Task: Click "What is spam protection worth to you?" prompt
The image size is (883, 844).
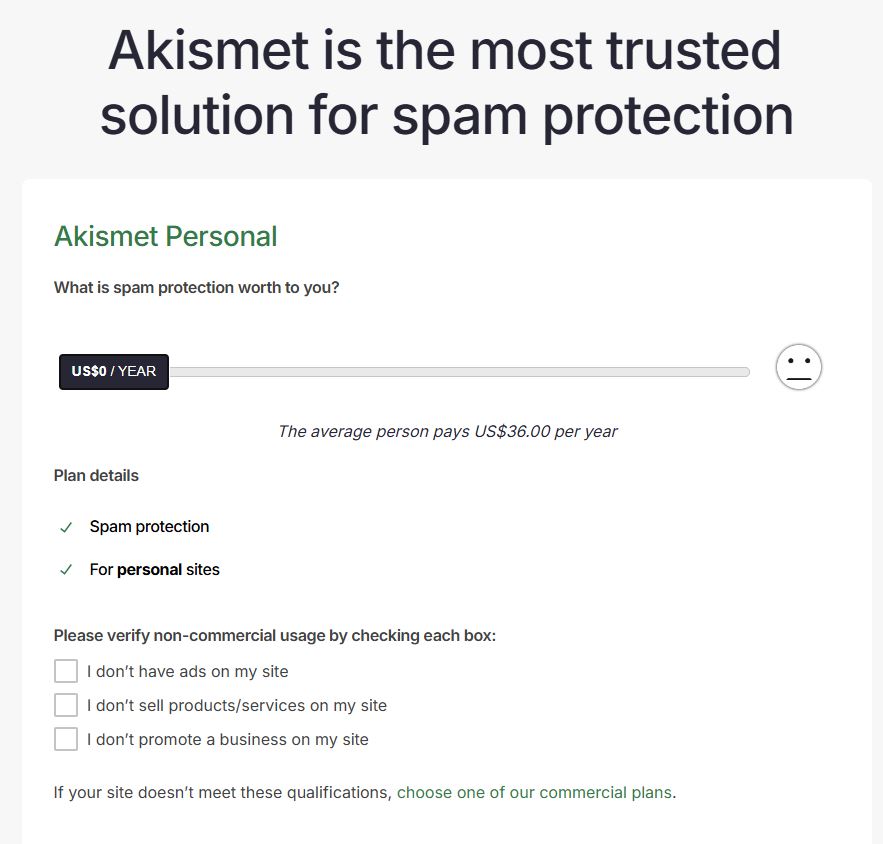Action: click(196, 287)
